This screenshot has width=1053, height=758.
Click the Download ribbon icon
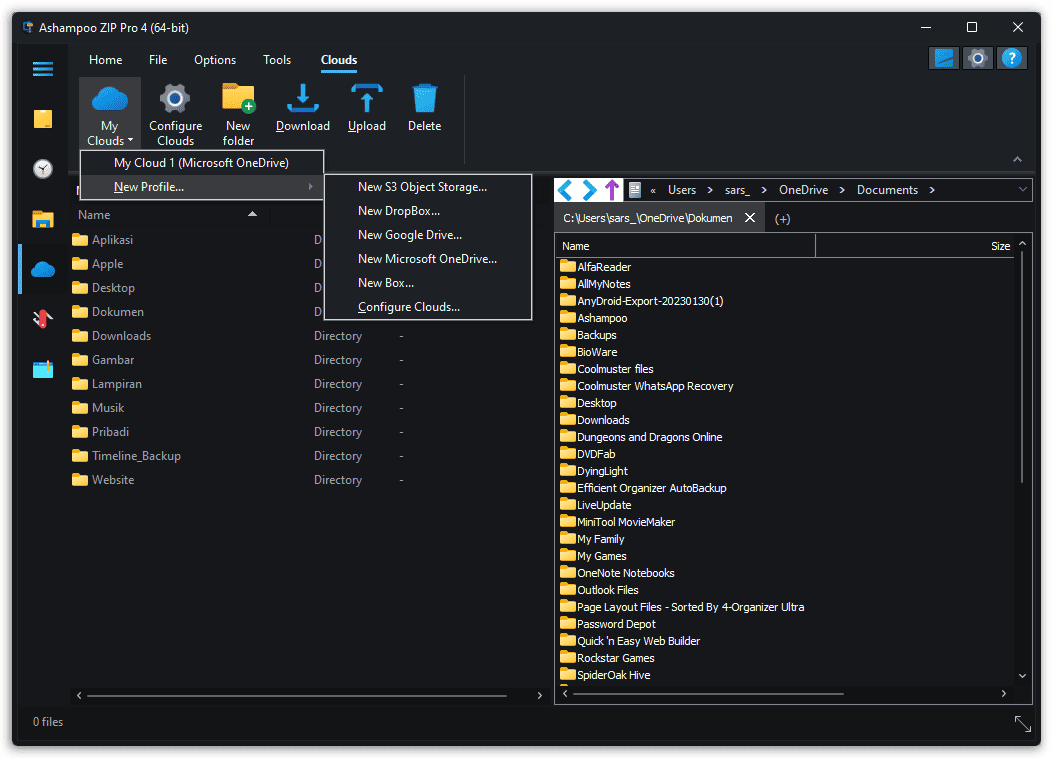click(x=303, y=107)
